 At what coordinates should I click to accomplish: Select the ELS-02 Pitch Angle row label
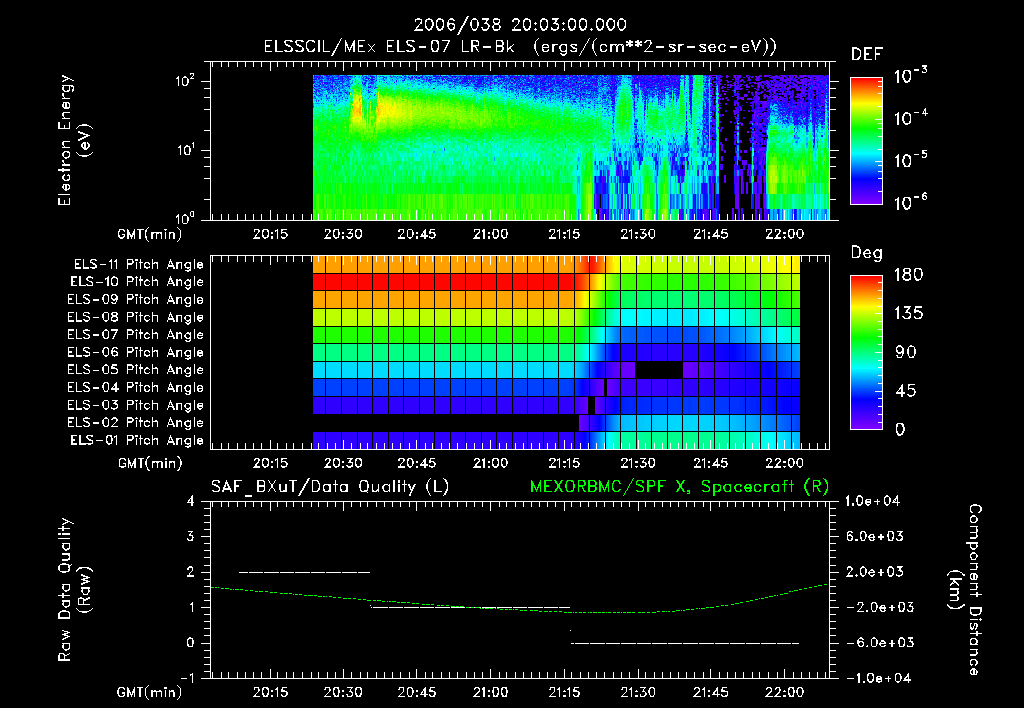coord(135,423)
